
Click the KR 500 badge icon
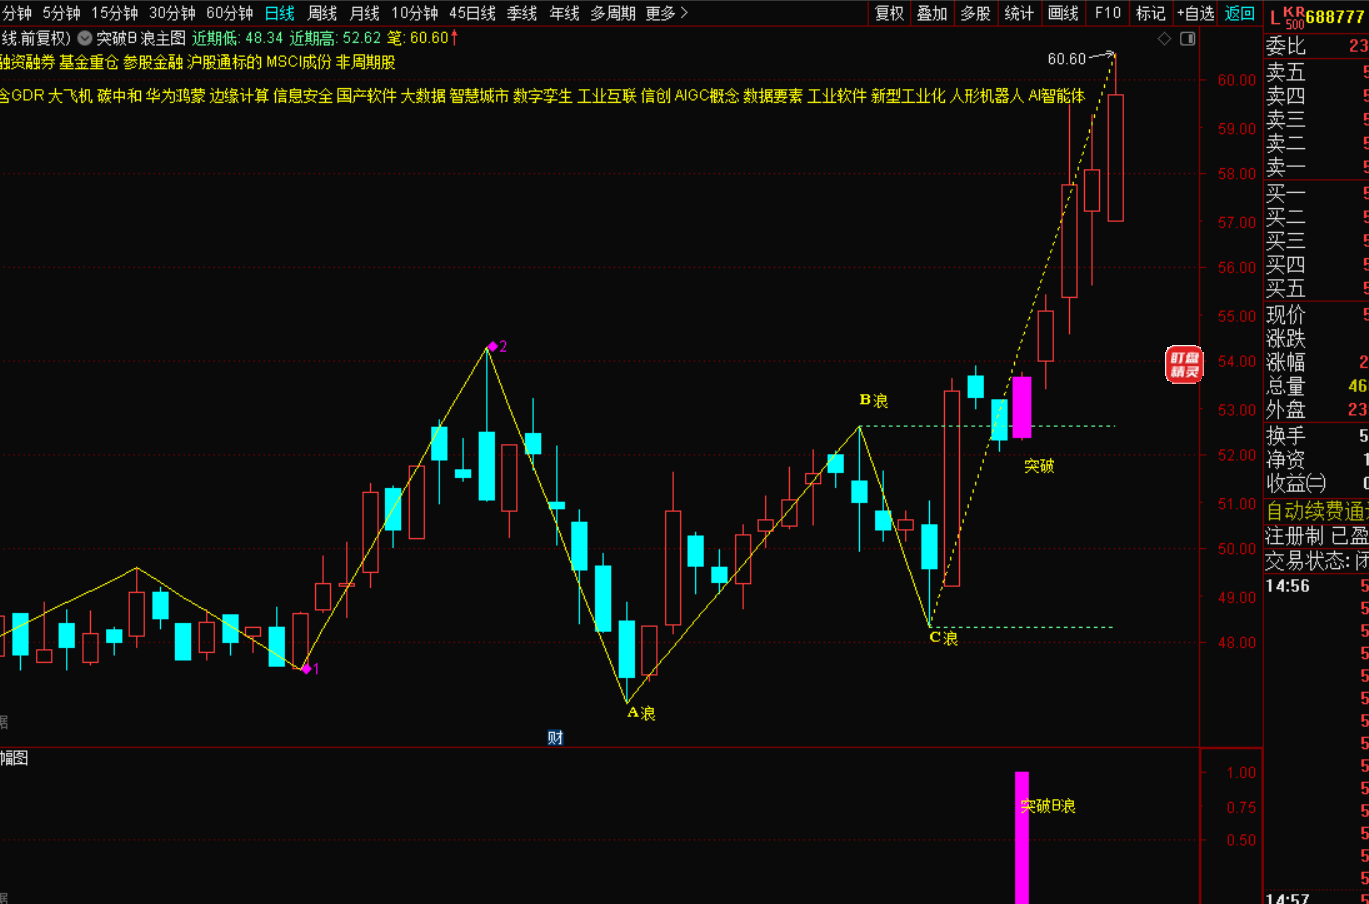(1294, 18)
